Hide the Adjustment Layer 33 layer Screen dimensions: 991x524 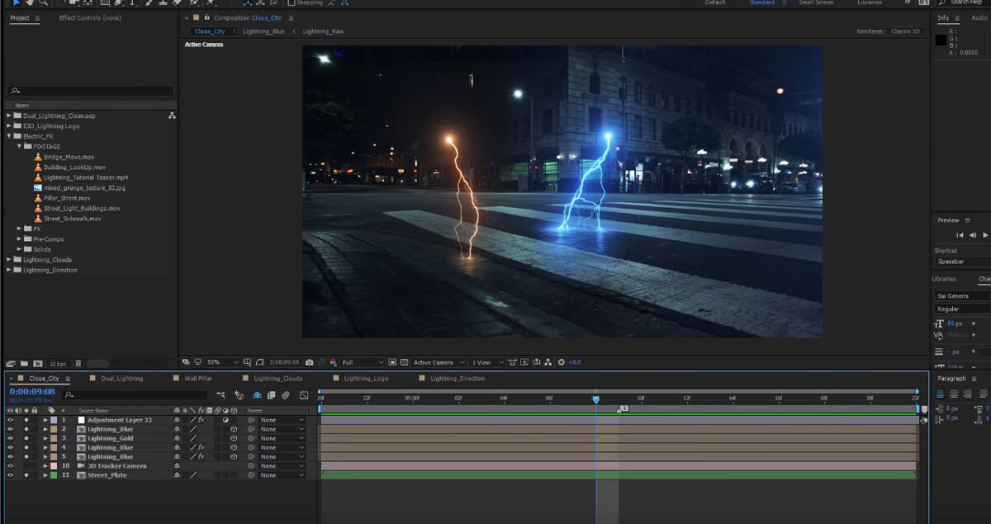click(10, 420)
